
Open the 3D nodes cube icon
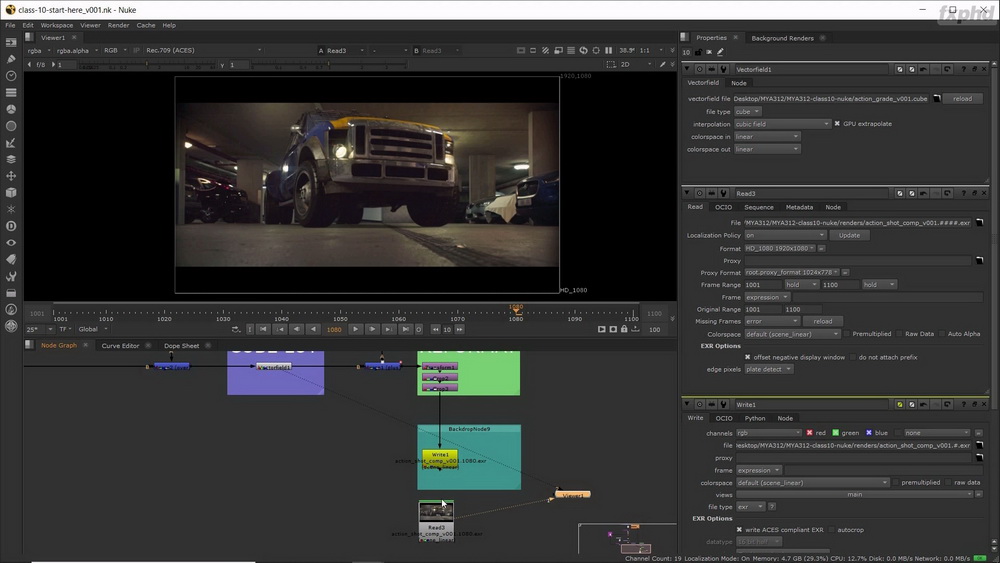(x=11, y=193)
